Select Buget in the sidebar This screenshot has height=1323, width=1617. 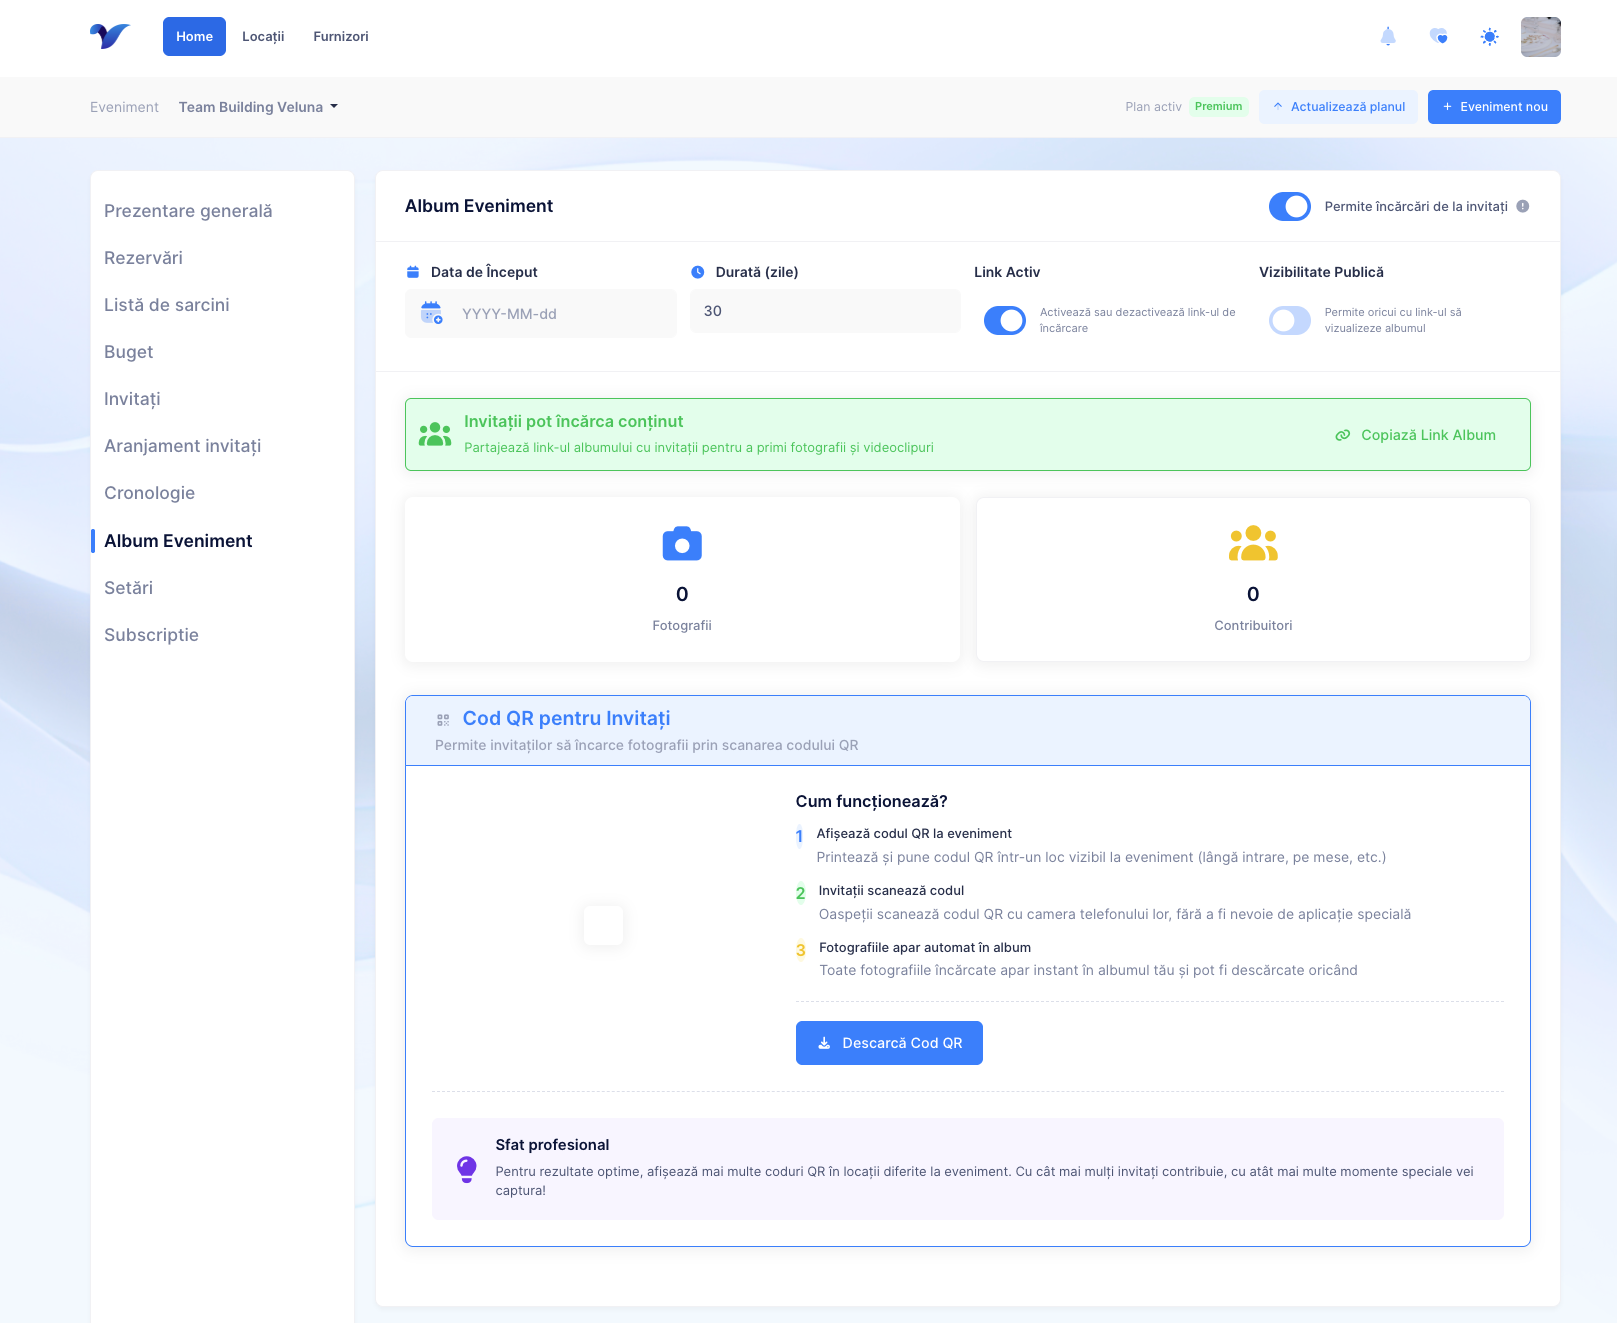point(129,352)
